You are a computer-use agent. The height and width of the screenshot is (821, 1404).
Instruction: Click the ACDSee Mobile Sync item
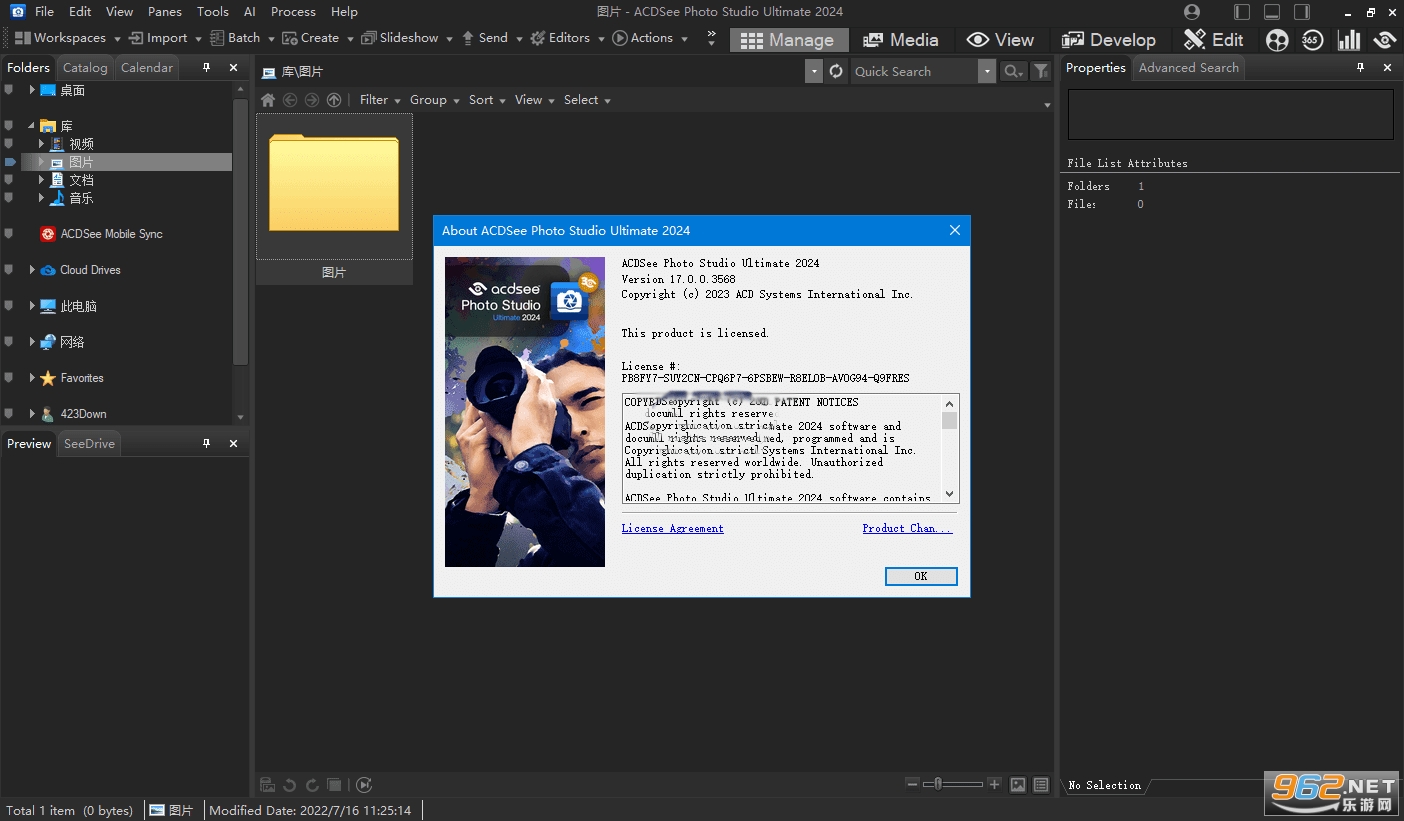[x=101, y=234]
